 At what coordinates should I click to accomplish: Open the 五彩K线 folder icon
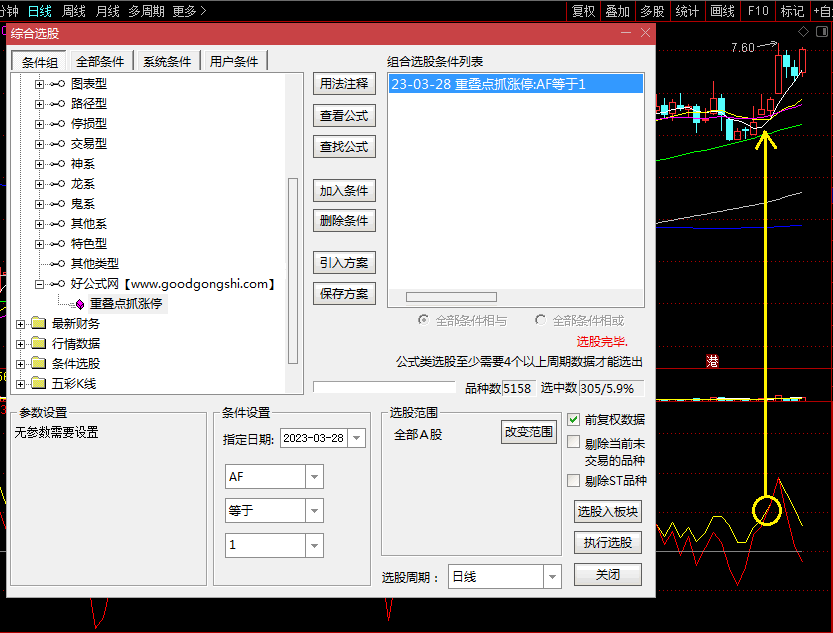38,383
